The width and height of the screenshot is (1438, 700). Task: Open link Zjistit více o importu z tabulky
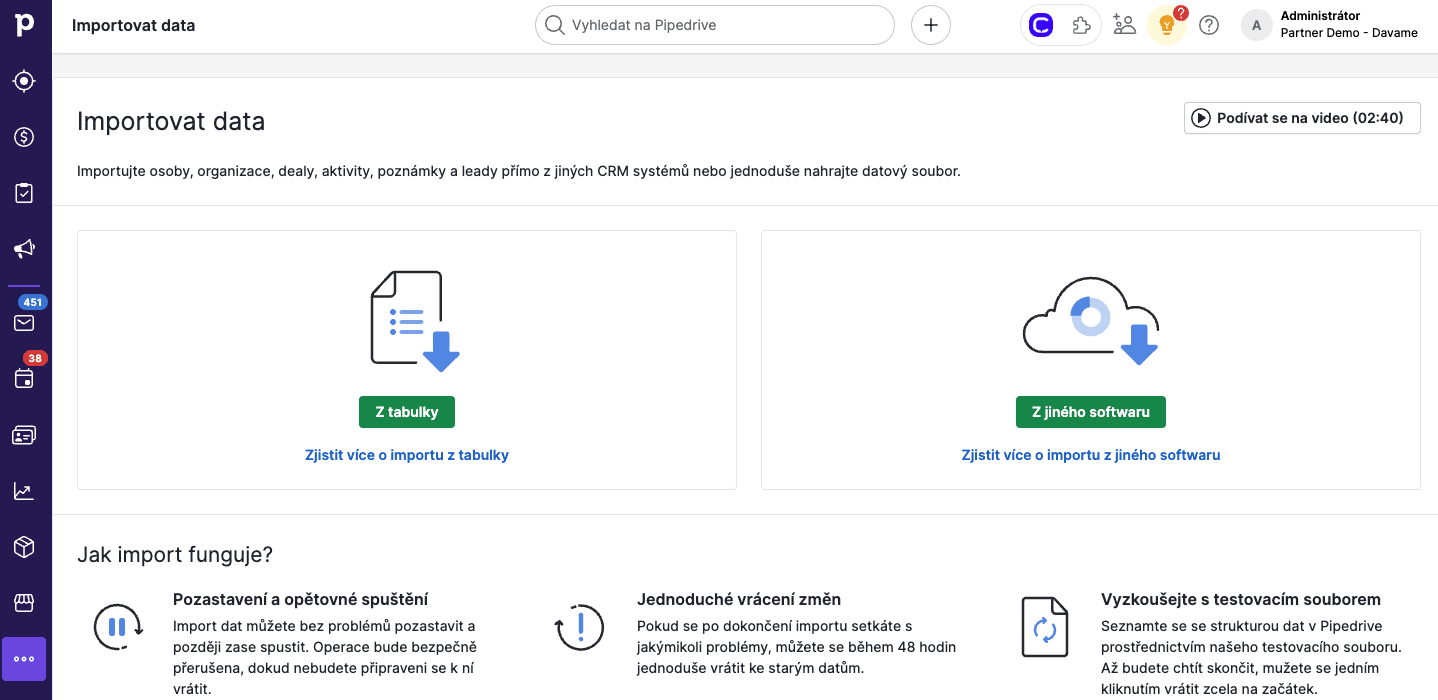(x=406, y=455)
